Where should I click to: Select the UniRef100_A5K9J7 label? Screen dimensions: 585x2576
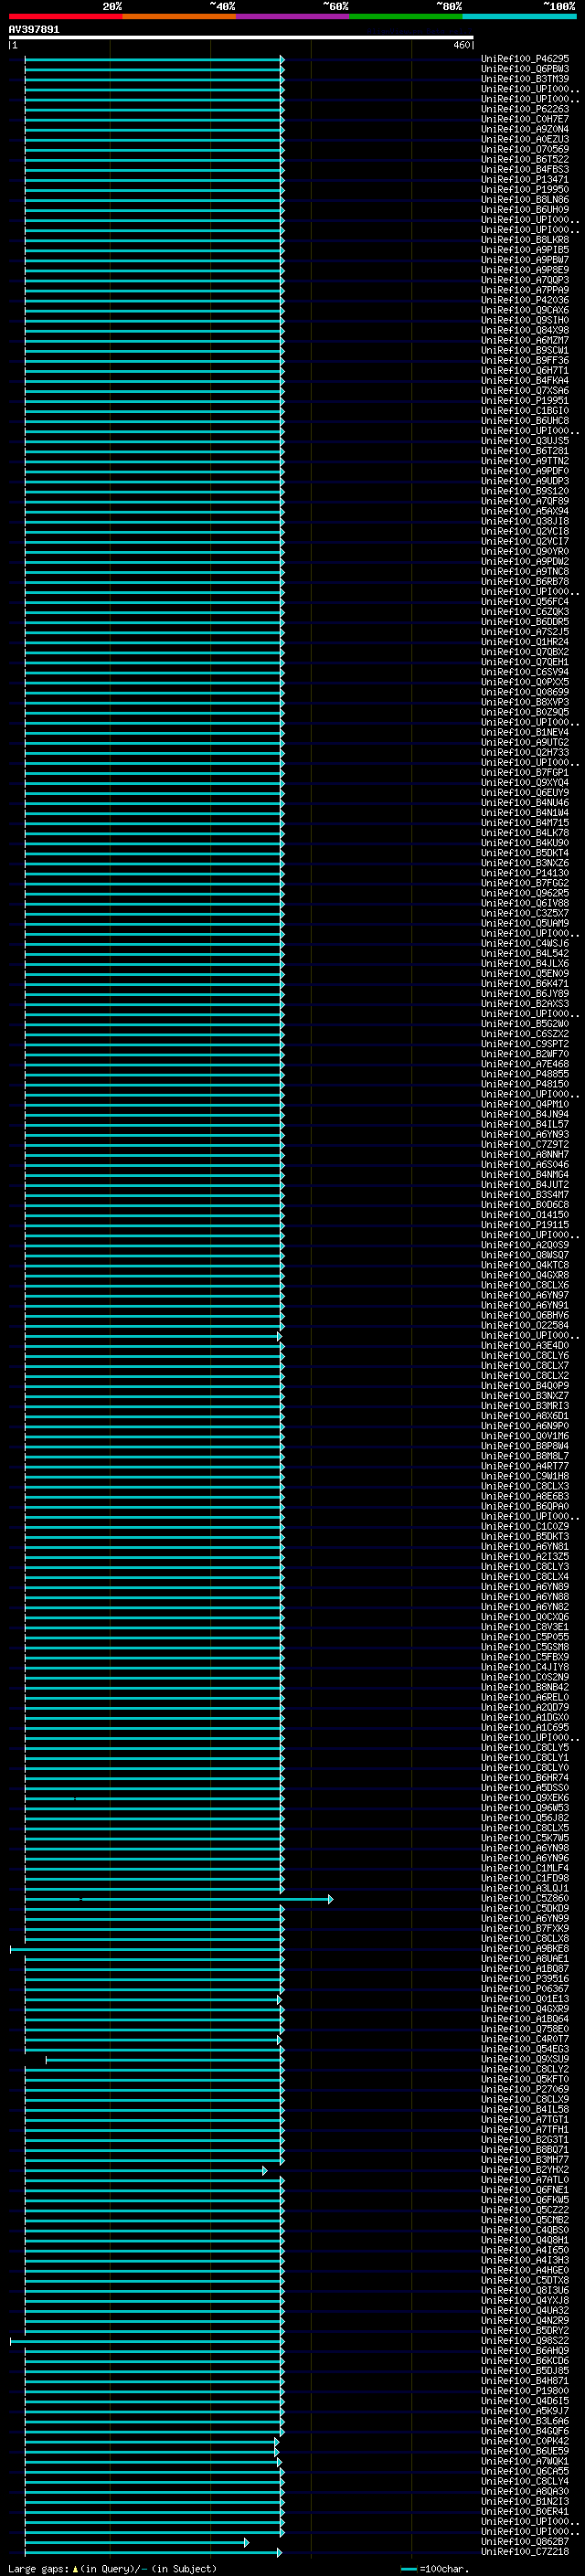tap(524, 2410)
